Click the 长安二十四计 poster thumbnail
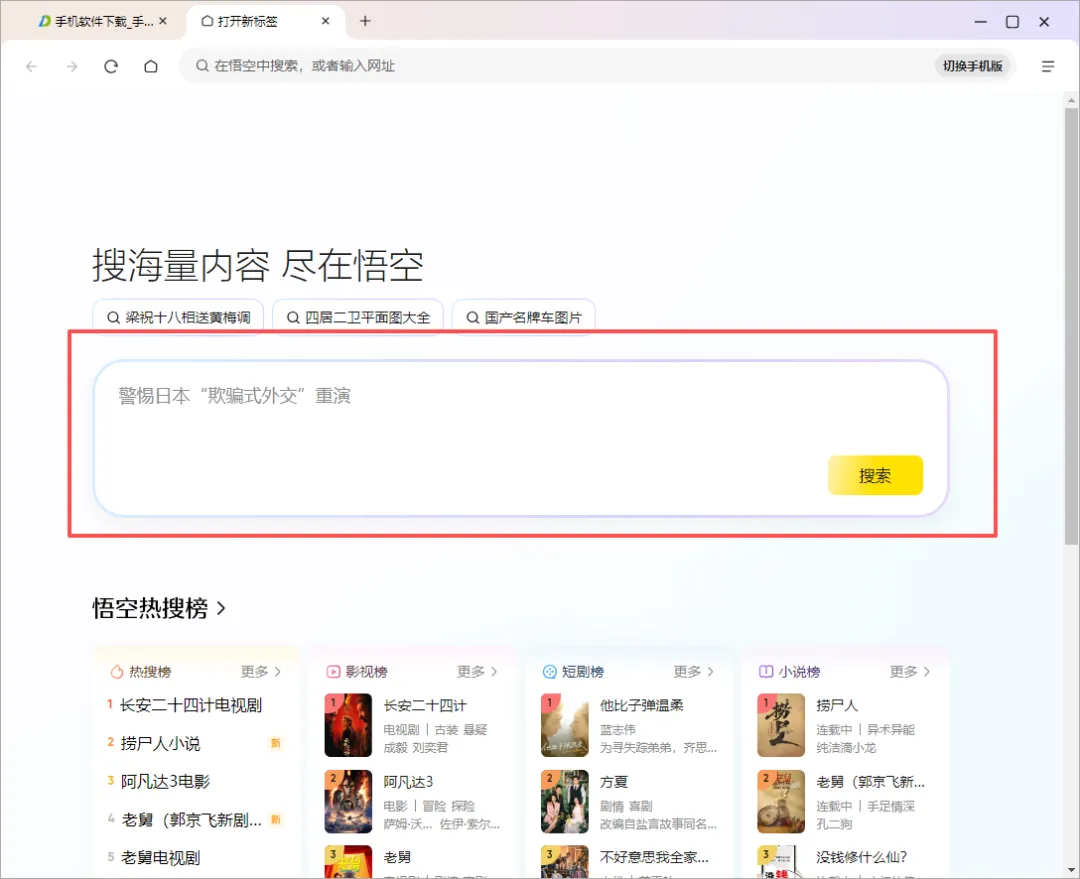This screenshot has height=879, width=1080. click(348, 725)
